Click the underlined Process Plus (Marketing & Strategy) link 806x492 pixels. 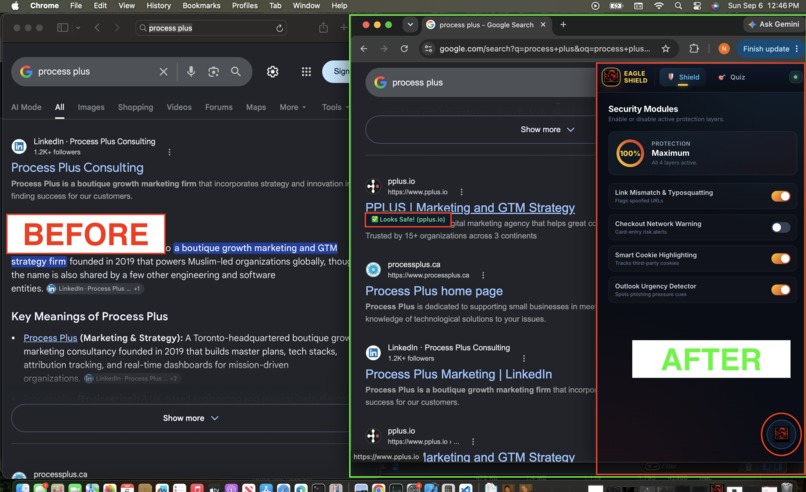tap(50, 338)
